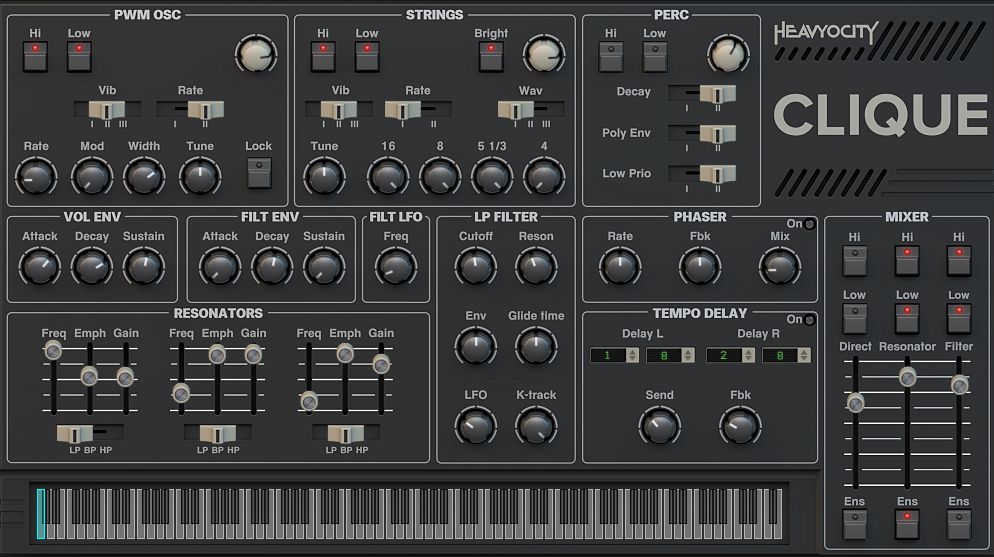Toggle the Mixer Resonator Hi switch
994x557 pixels.
[x=907, y=260]
